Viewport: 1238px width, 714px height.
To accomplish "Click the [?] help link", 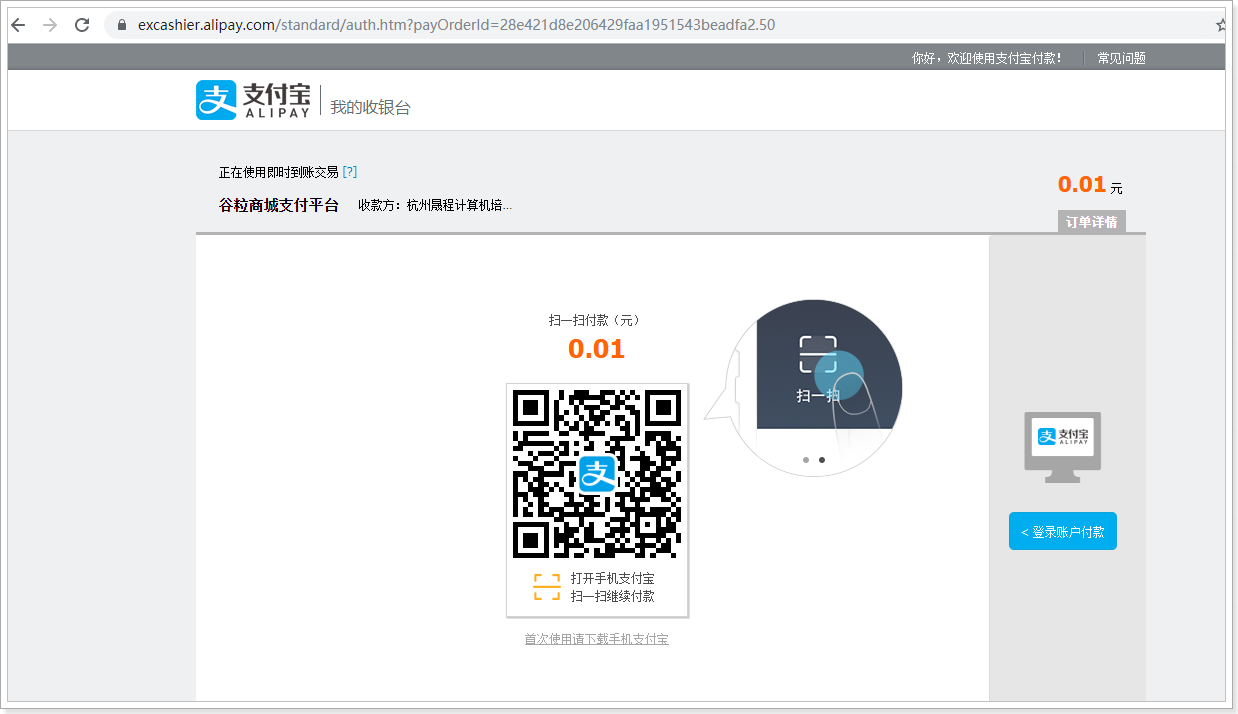I will pos(350,172).
